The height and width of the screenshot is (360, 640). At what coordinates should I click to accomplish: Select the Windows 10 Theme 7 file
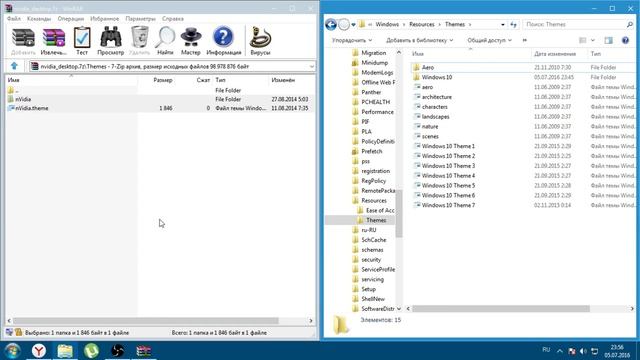(x=448, y=205)
